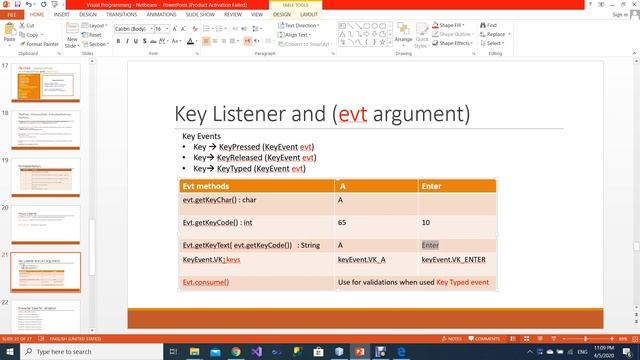Open Shape Effects dropdown
Image resolution: width=640 pixels, height=360 pixels.
[x=452, y=43]
